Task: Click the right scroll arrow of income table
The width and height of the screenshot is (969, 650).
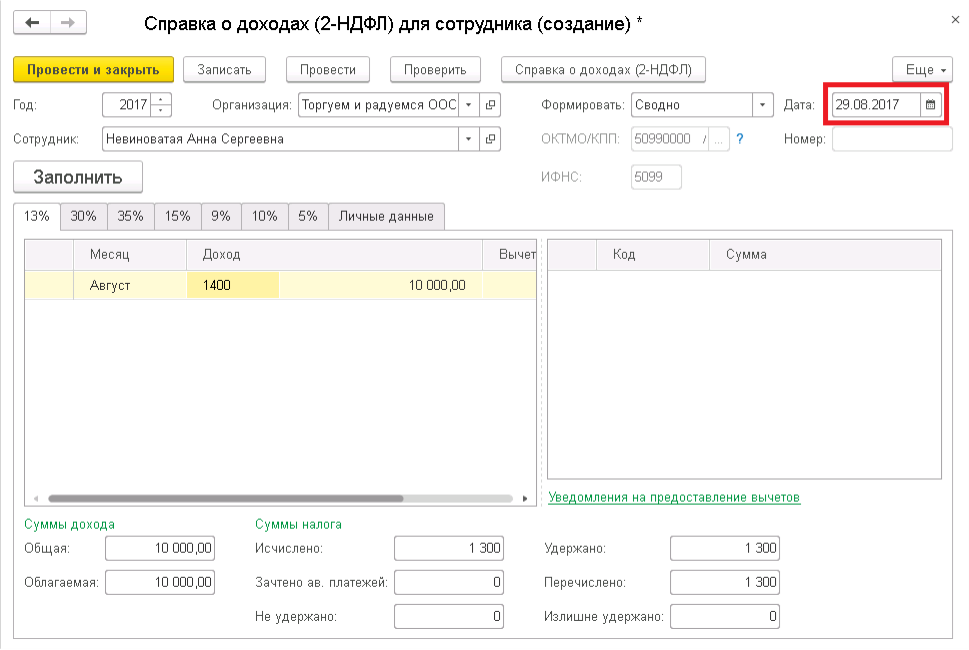Action: pyautogui.click(x=525, y=498)
